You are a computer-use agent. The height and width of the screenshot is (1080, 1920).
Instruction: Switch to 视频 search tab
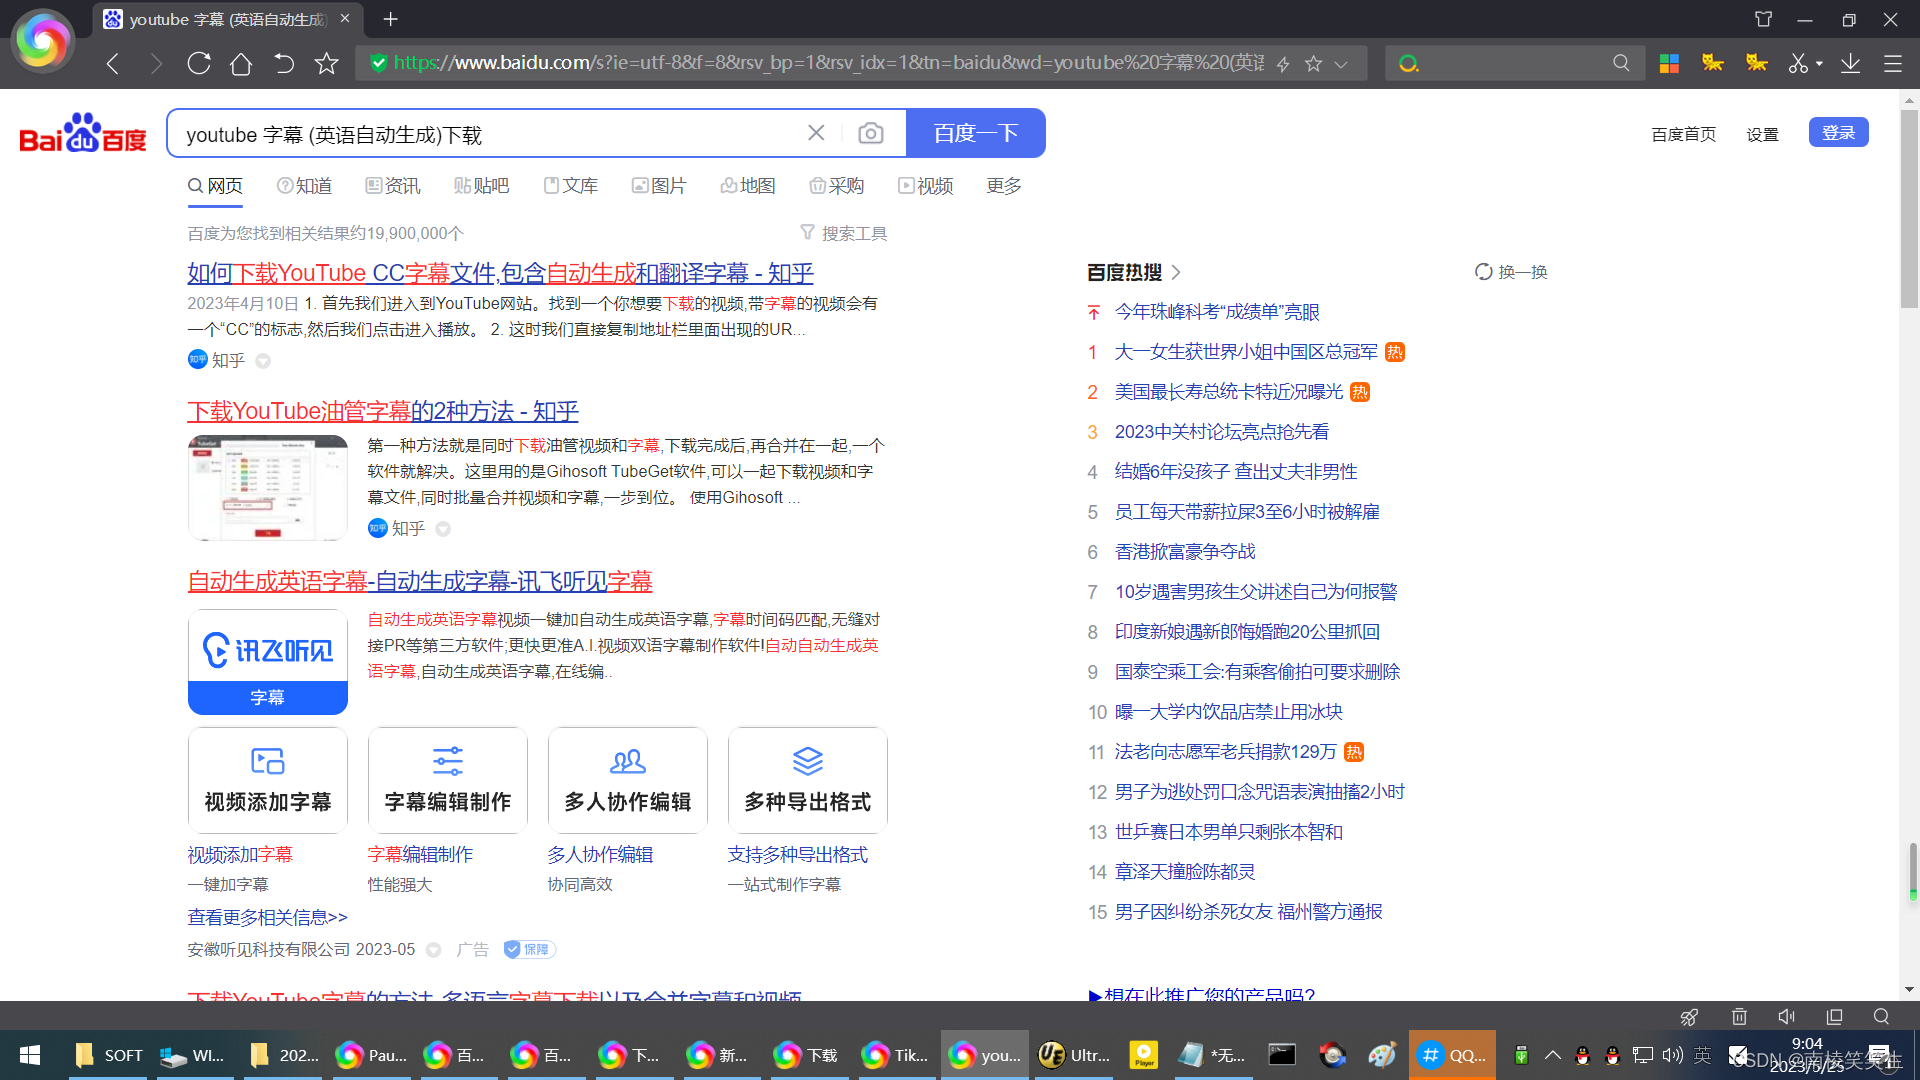[x=925, y=186]
